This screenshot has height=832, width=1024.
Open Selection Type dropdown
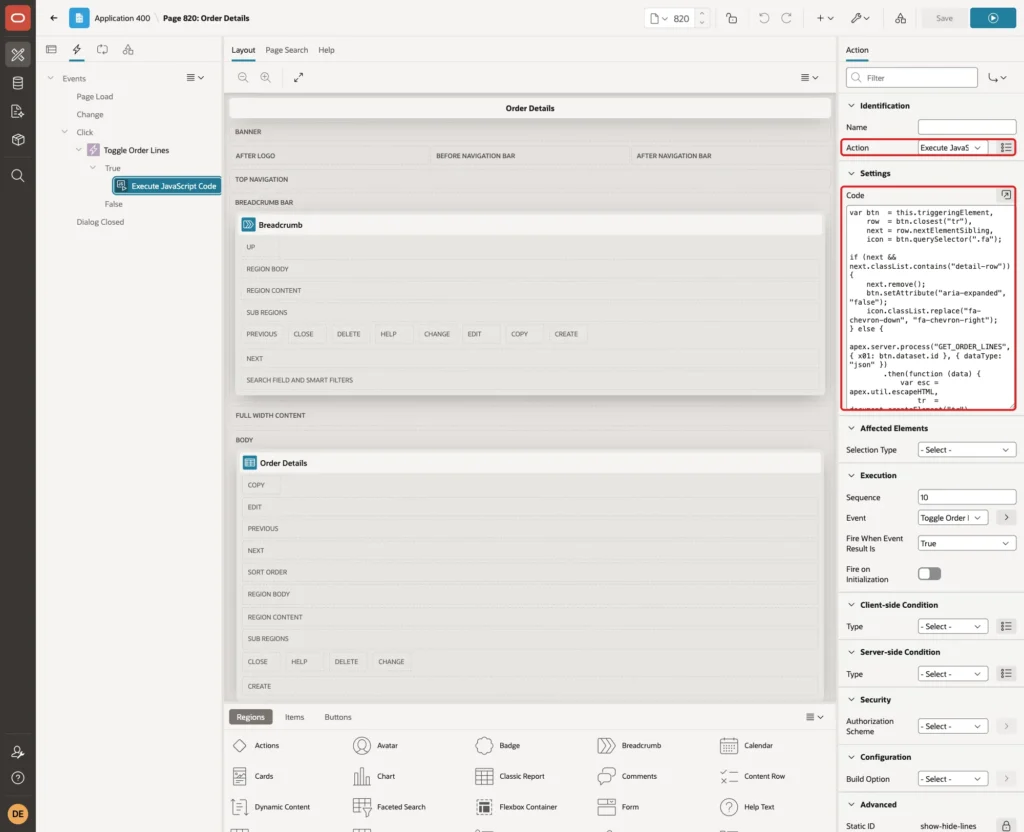967,450
